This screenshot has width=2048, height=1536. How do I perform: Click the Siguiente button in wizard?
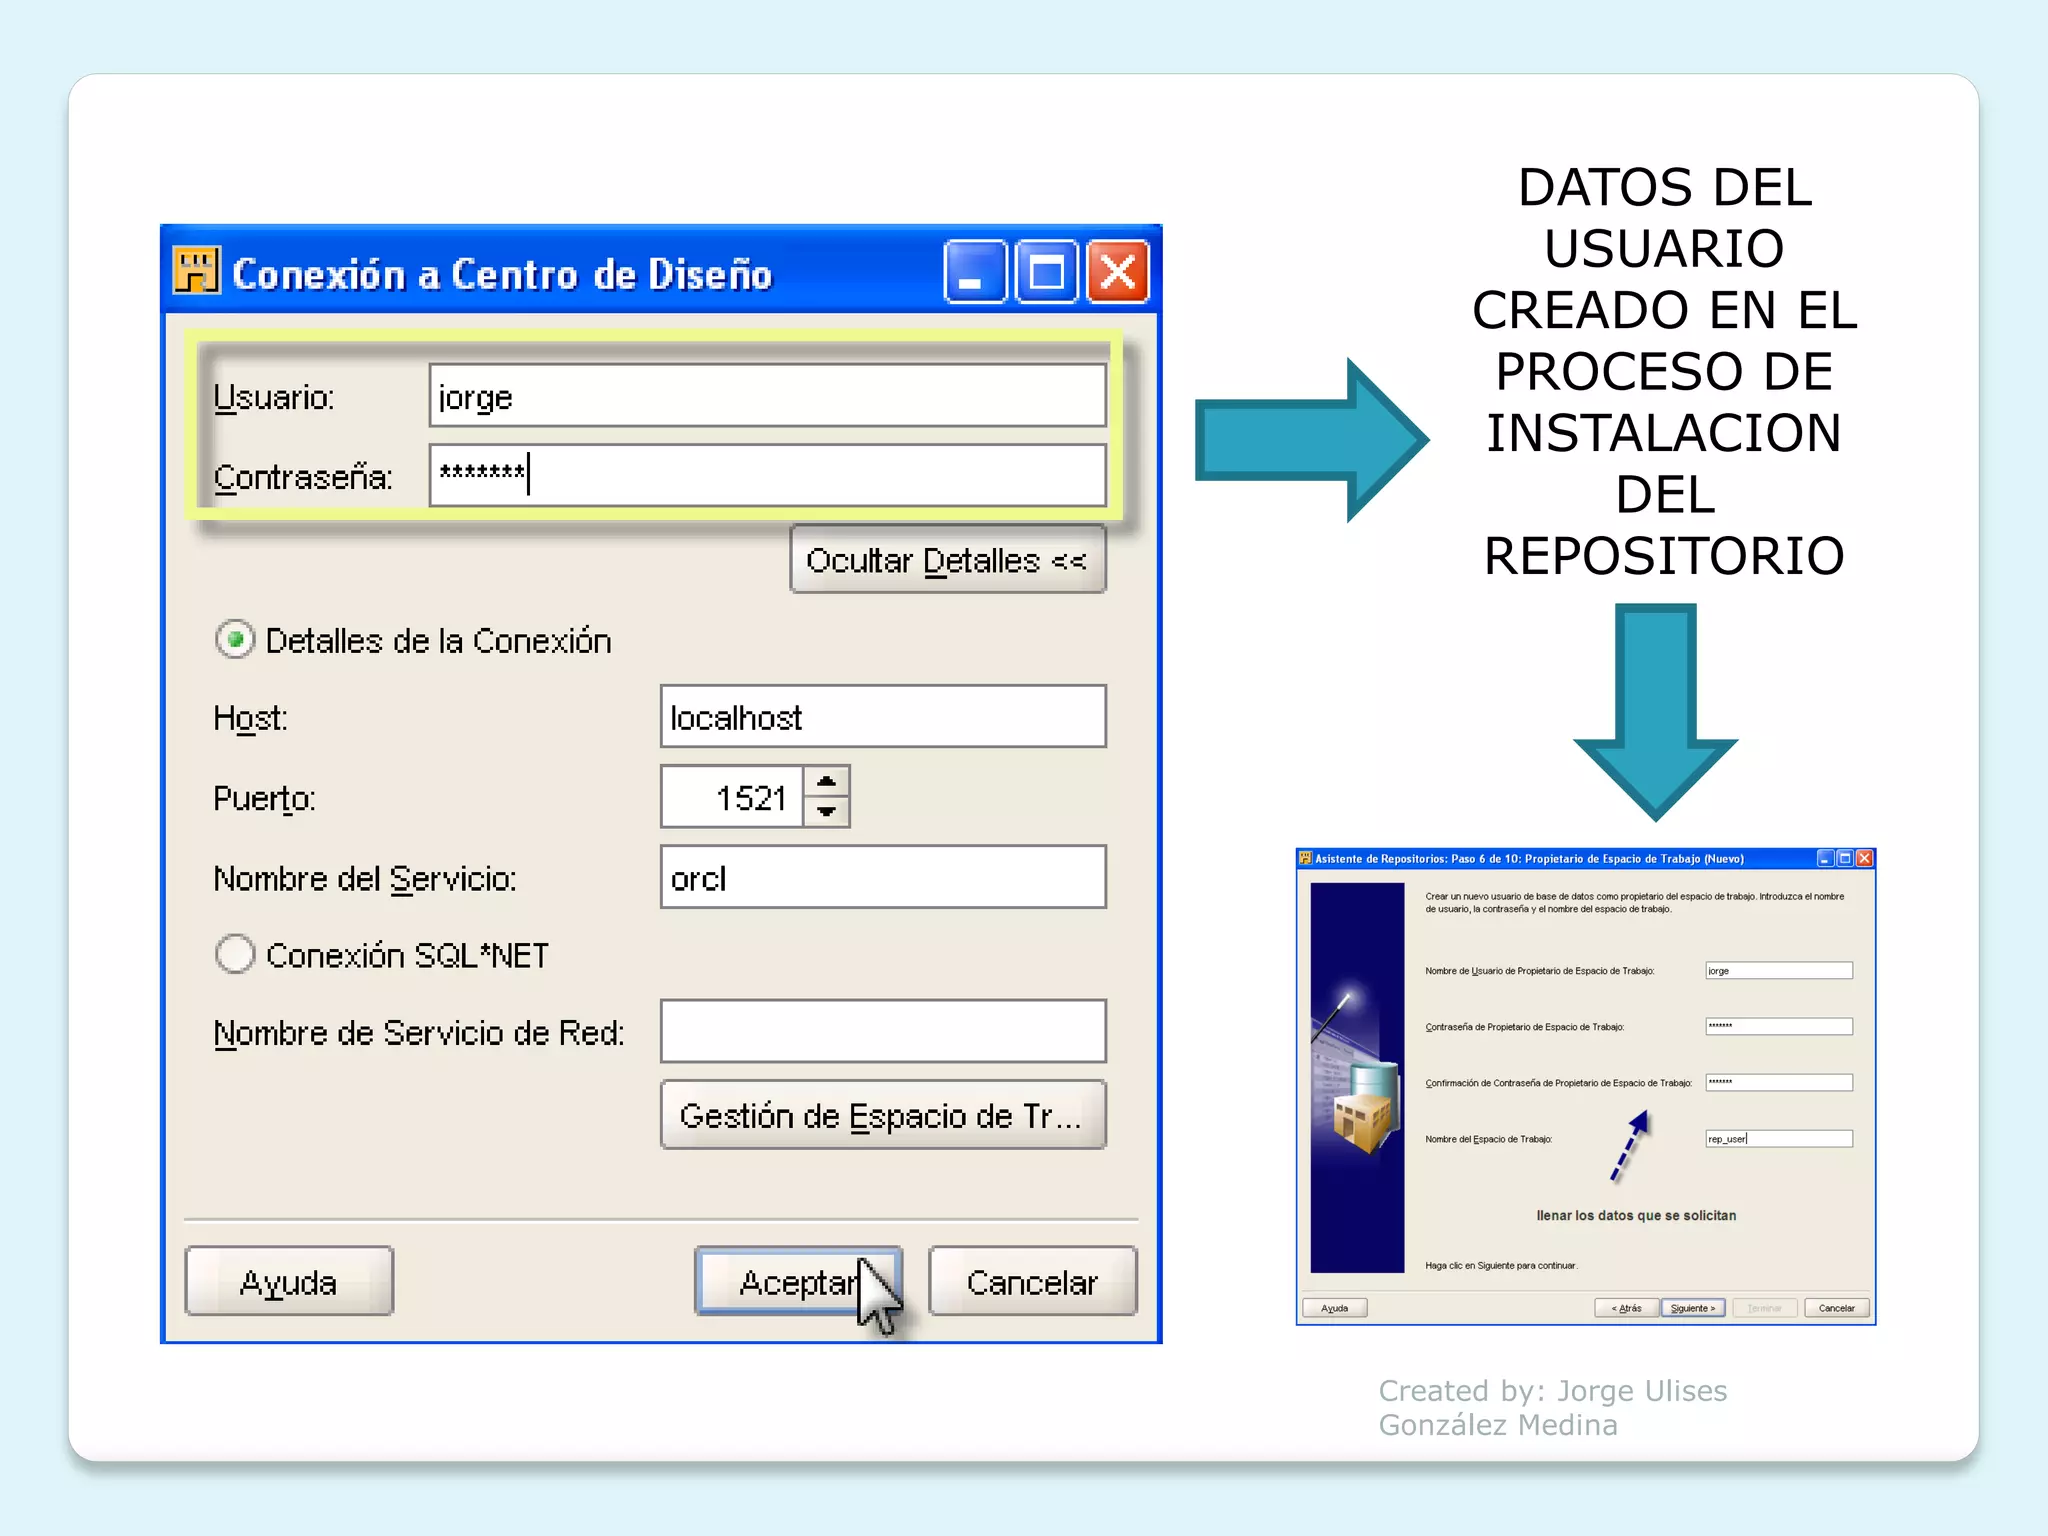(1693, 1308)
